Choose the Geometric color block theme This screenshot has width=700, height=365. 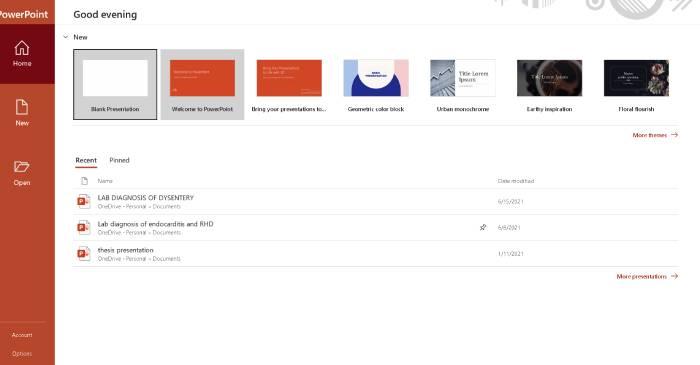(x=376, y=84)
